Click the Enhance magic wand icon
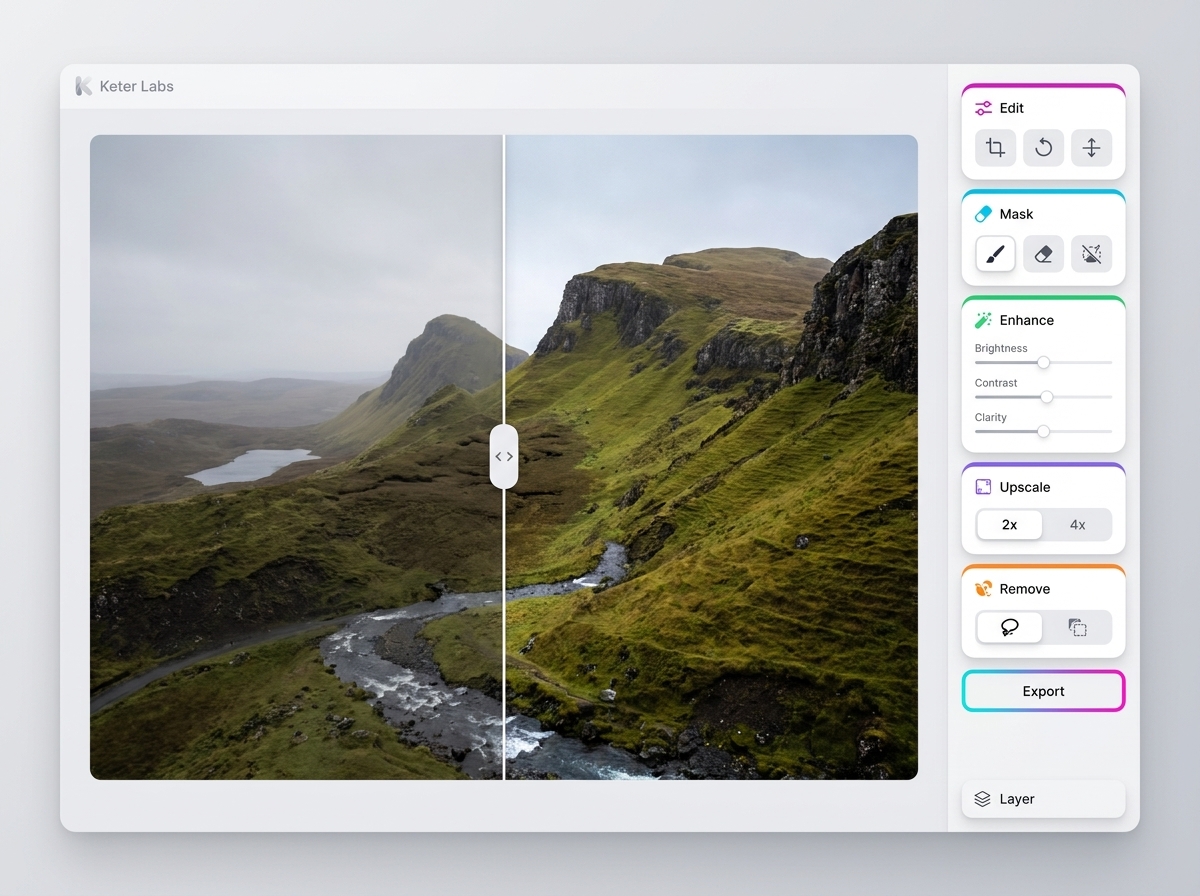This screenshot has width=1200, height=896. (983, 320)
